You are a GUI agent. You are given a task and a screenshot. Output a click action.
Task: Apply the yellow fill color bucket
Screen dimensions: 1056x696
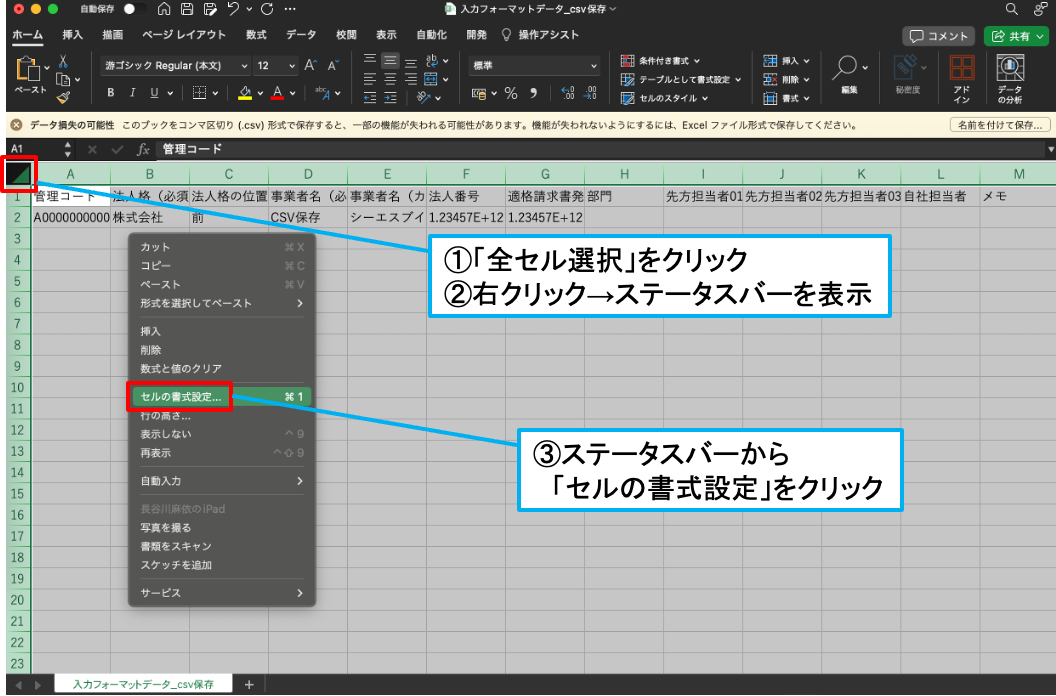point(245,93)
